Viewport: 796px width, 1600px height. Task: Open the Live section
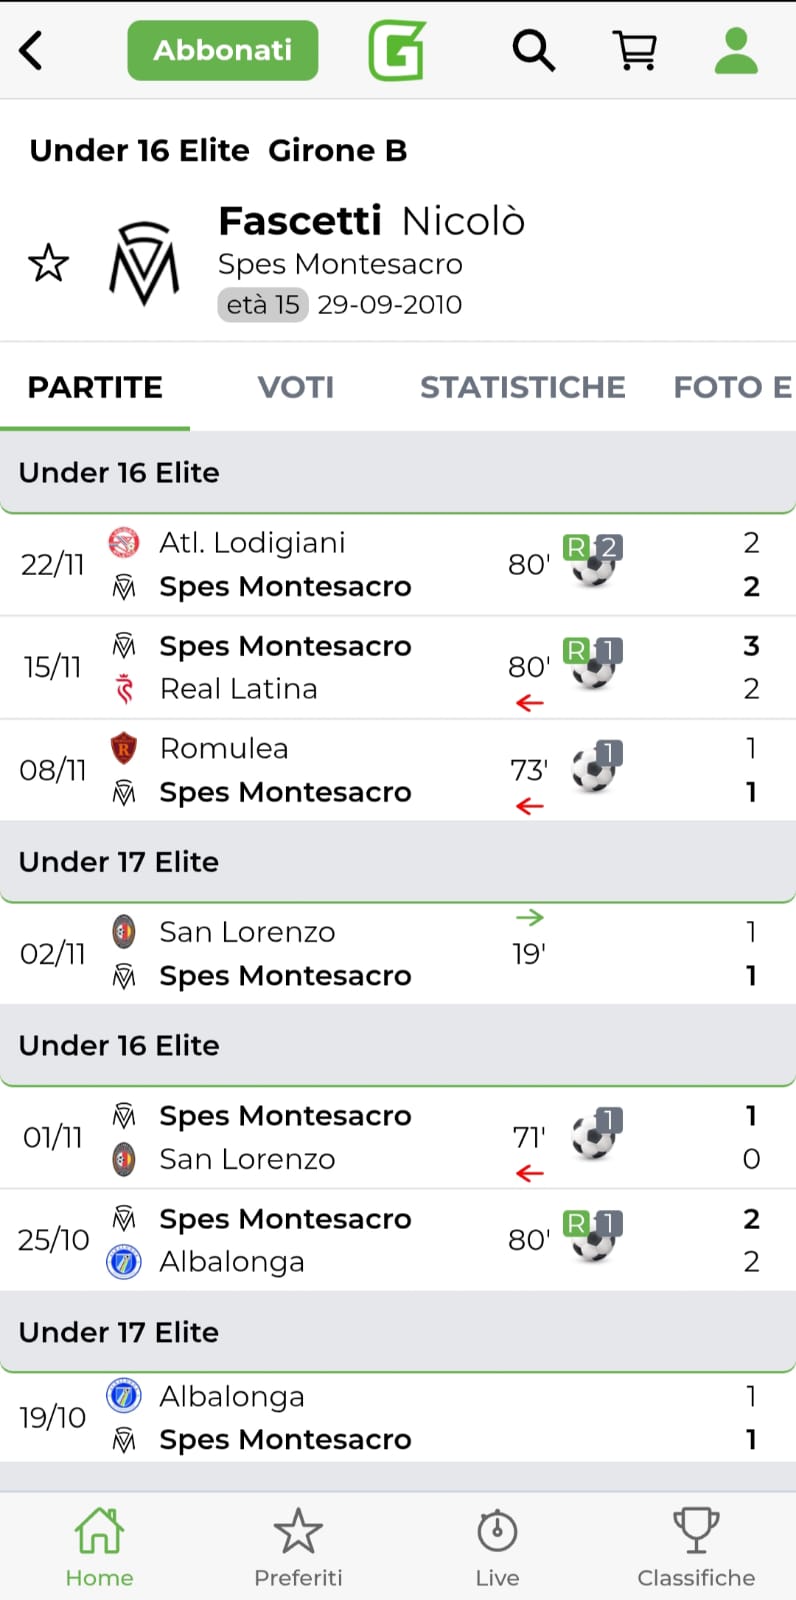click(497, 1546)
